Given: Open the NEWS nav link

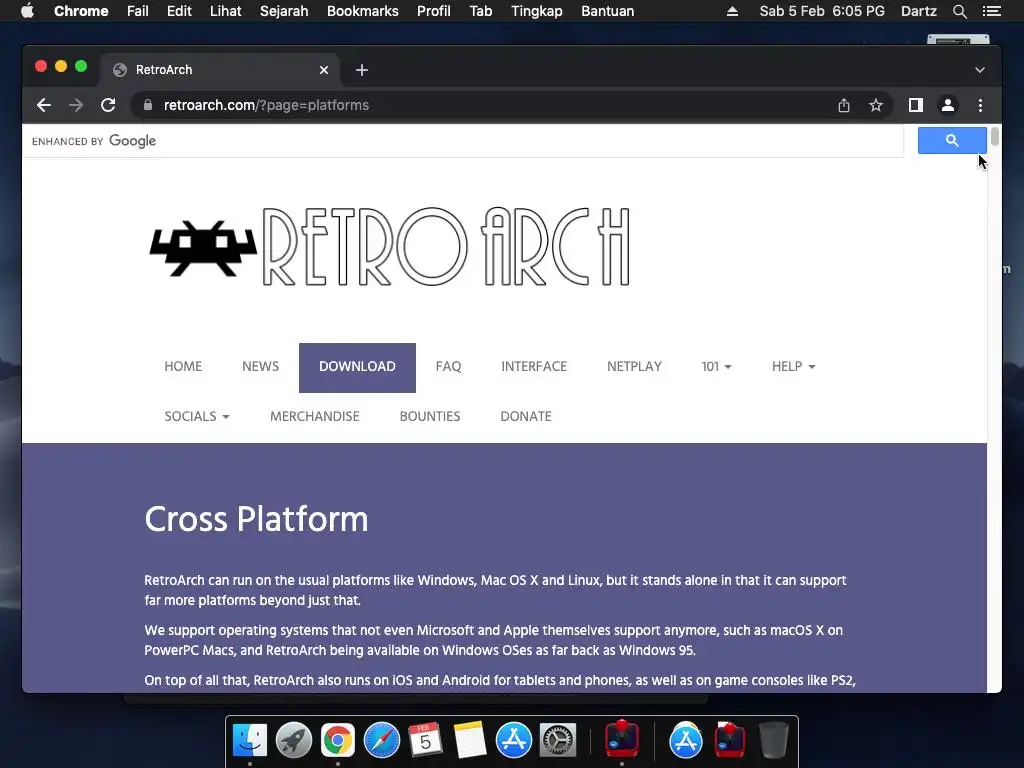Looking at the screenshot, I should (261, 367).
